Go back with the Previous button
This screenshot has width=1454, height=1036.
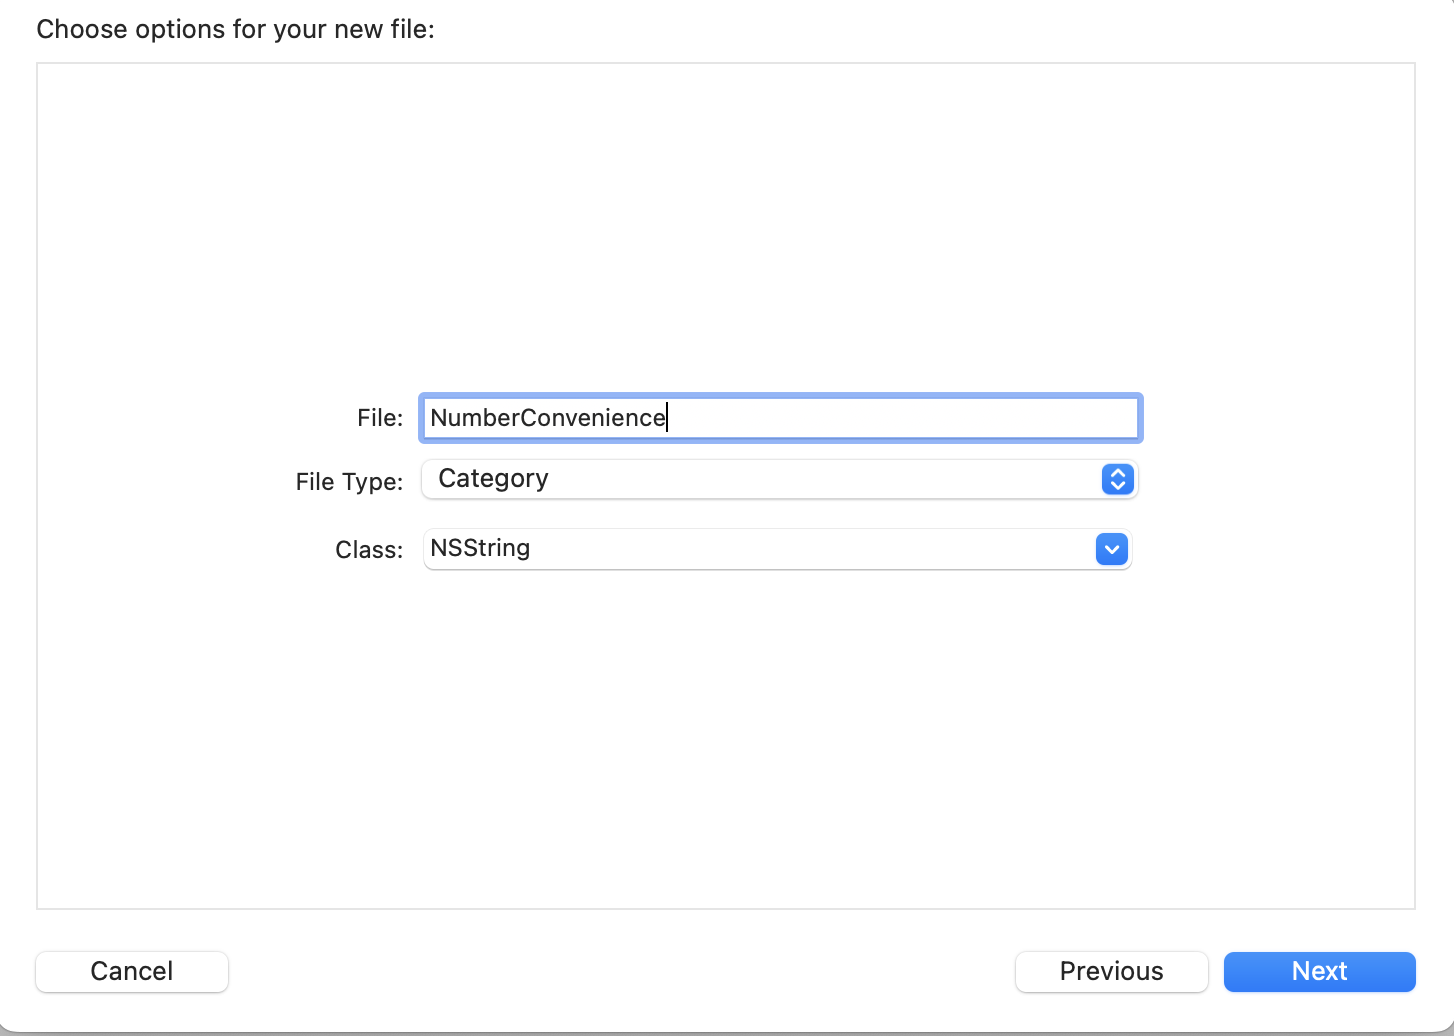coord(1111,971)
